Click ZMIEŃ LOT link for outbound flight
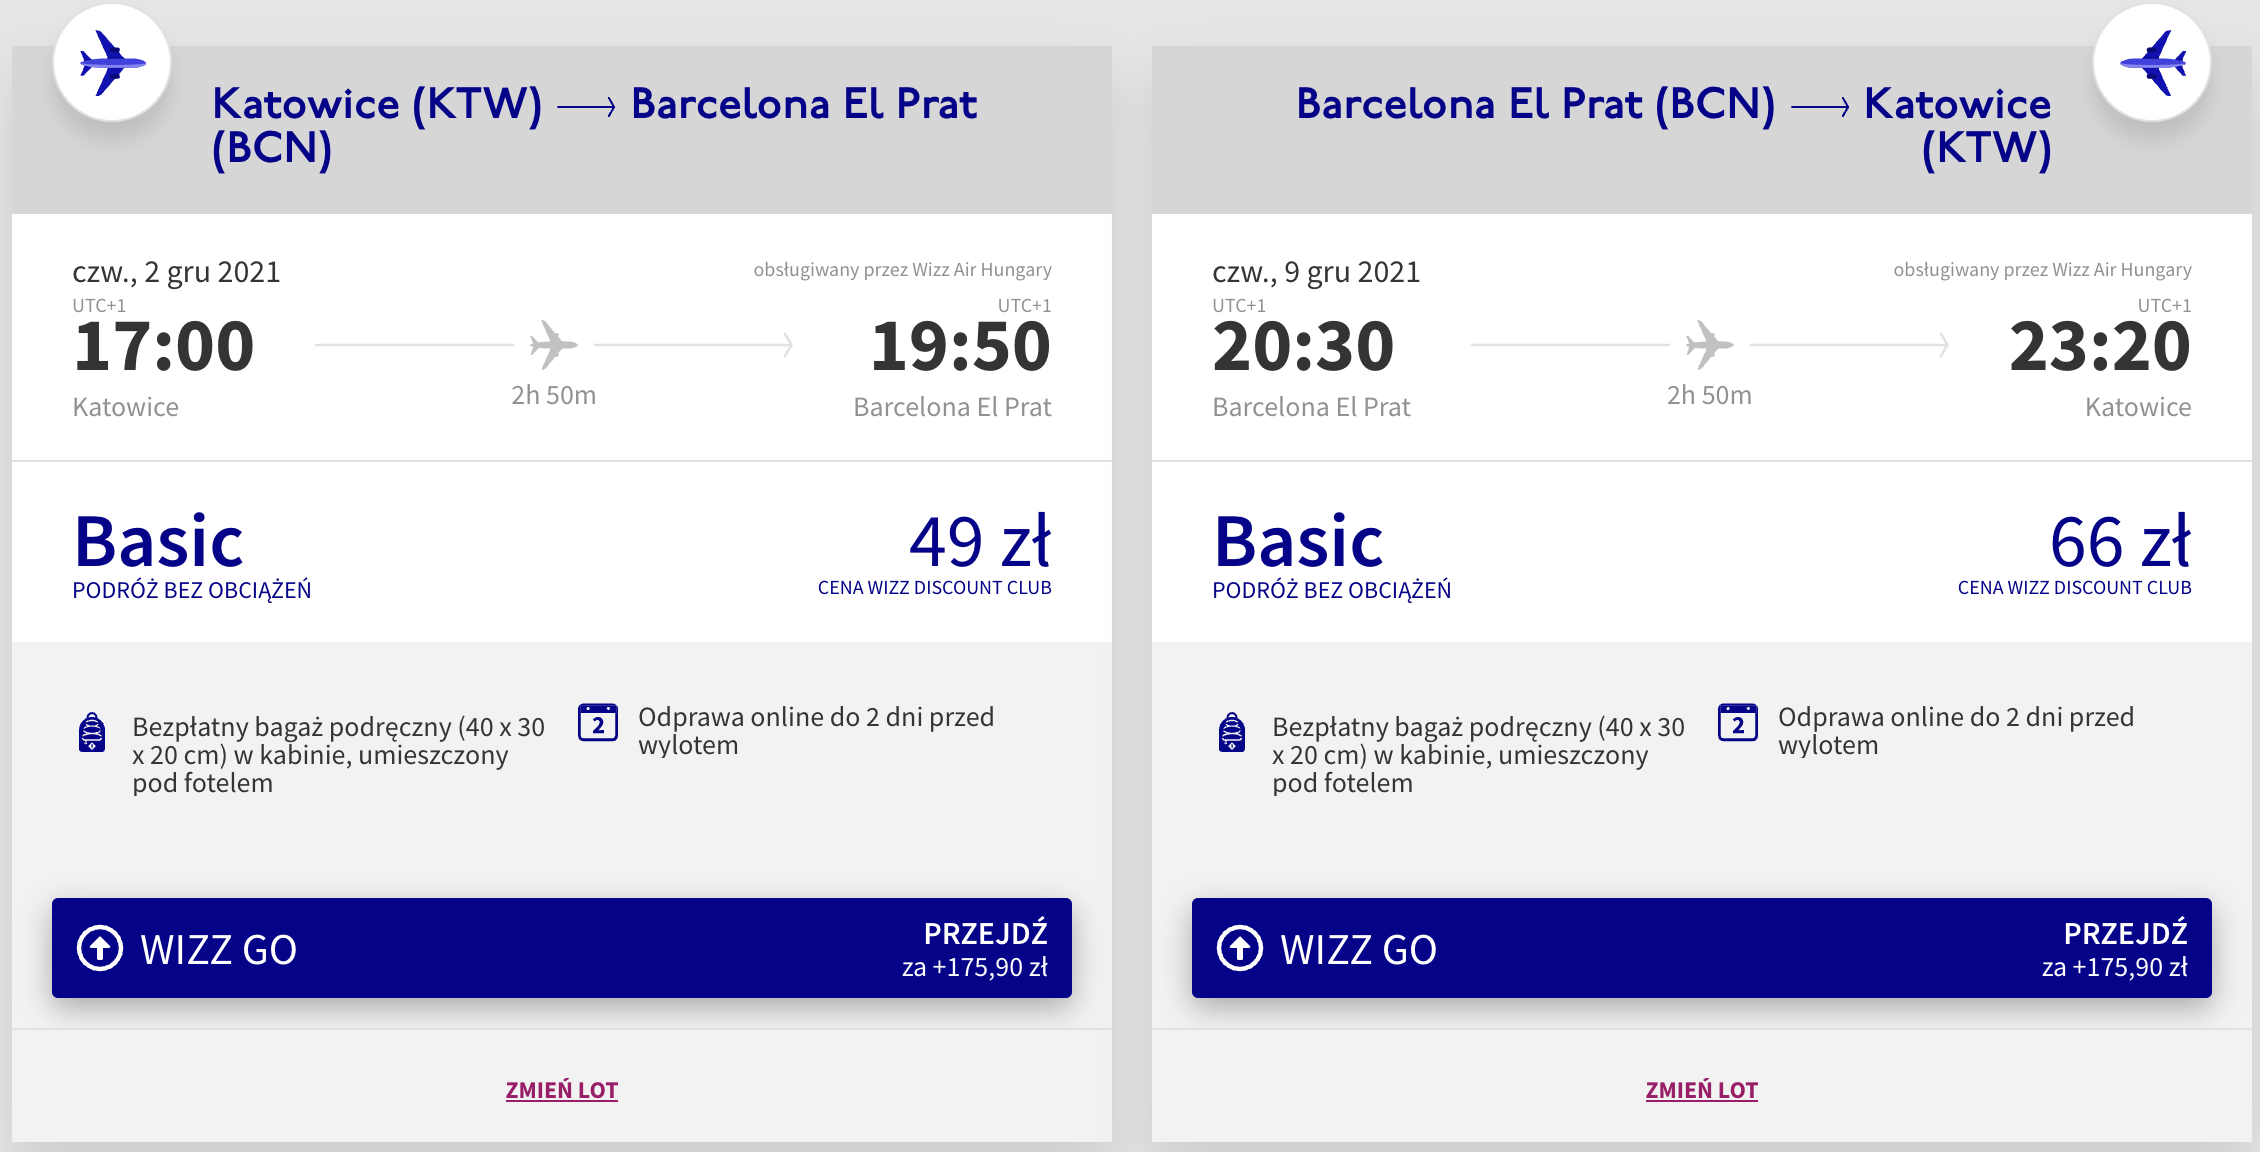Screen dimensions: 2260x1152 (x=562, y=1090)
